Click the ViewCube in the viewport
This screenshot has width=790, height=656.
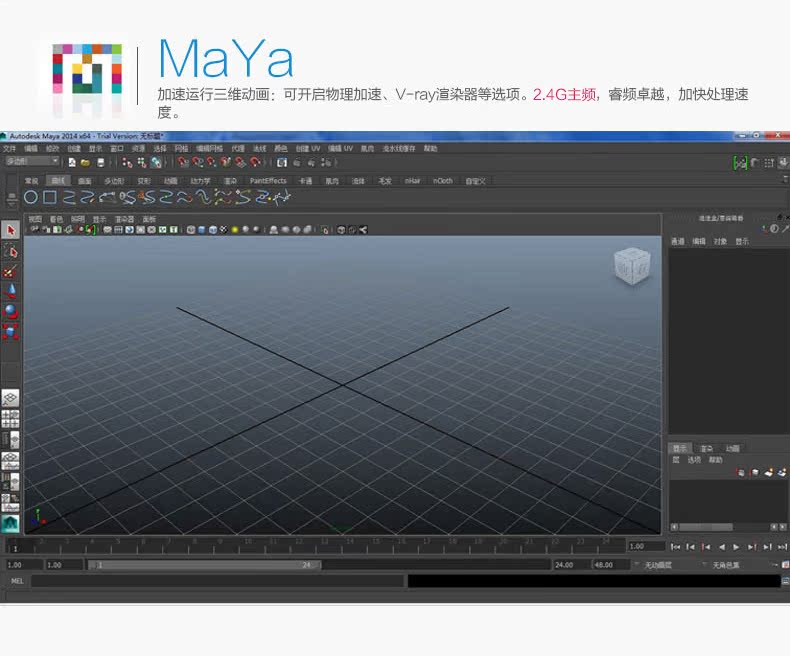[632, 266]
